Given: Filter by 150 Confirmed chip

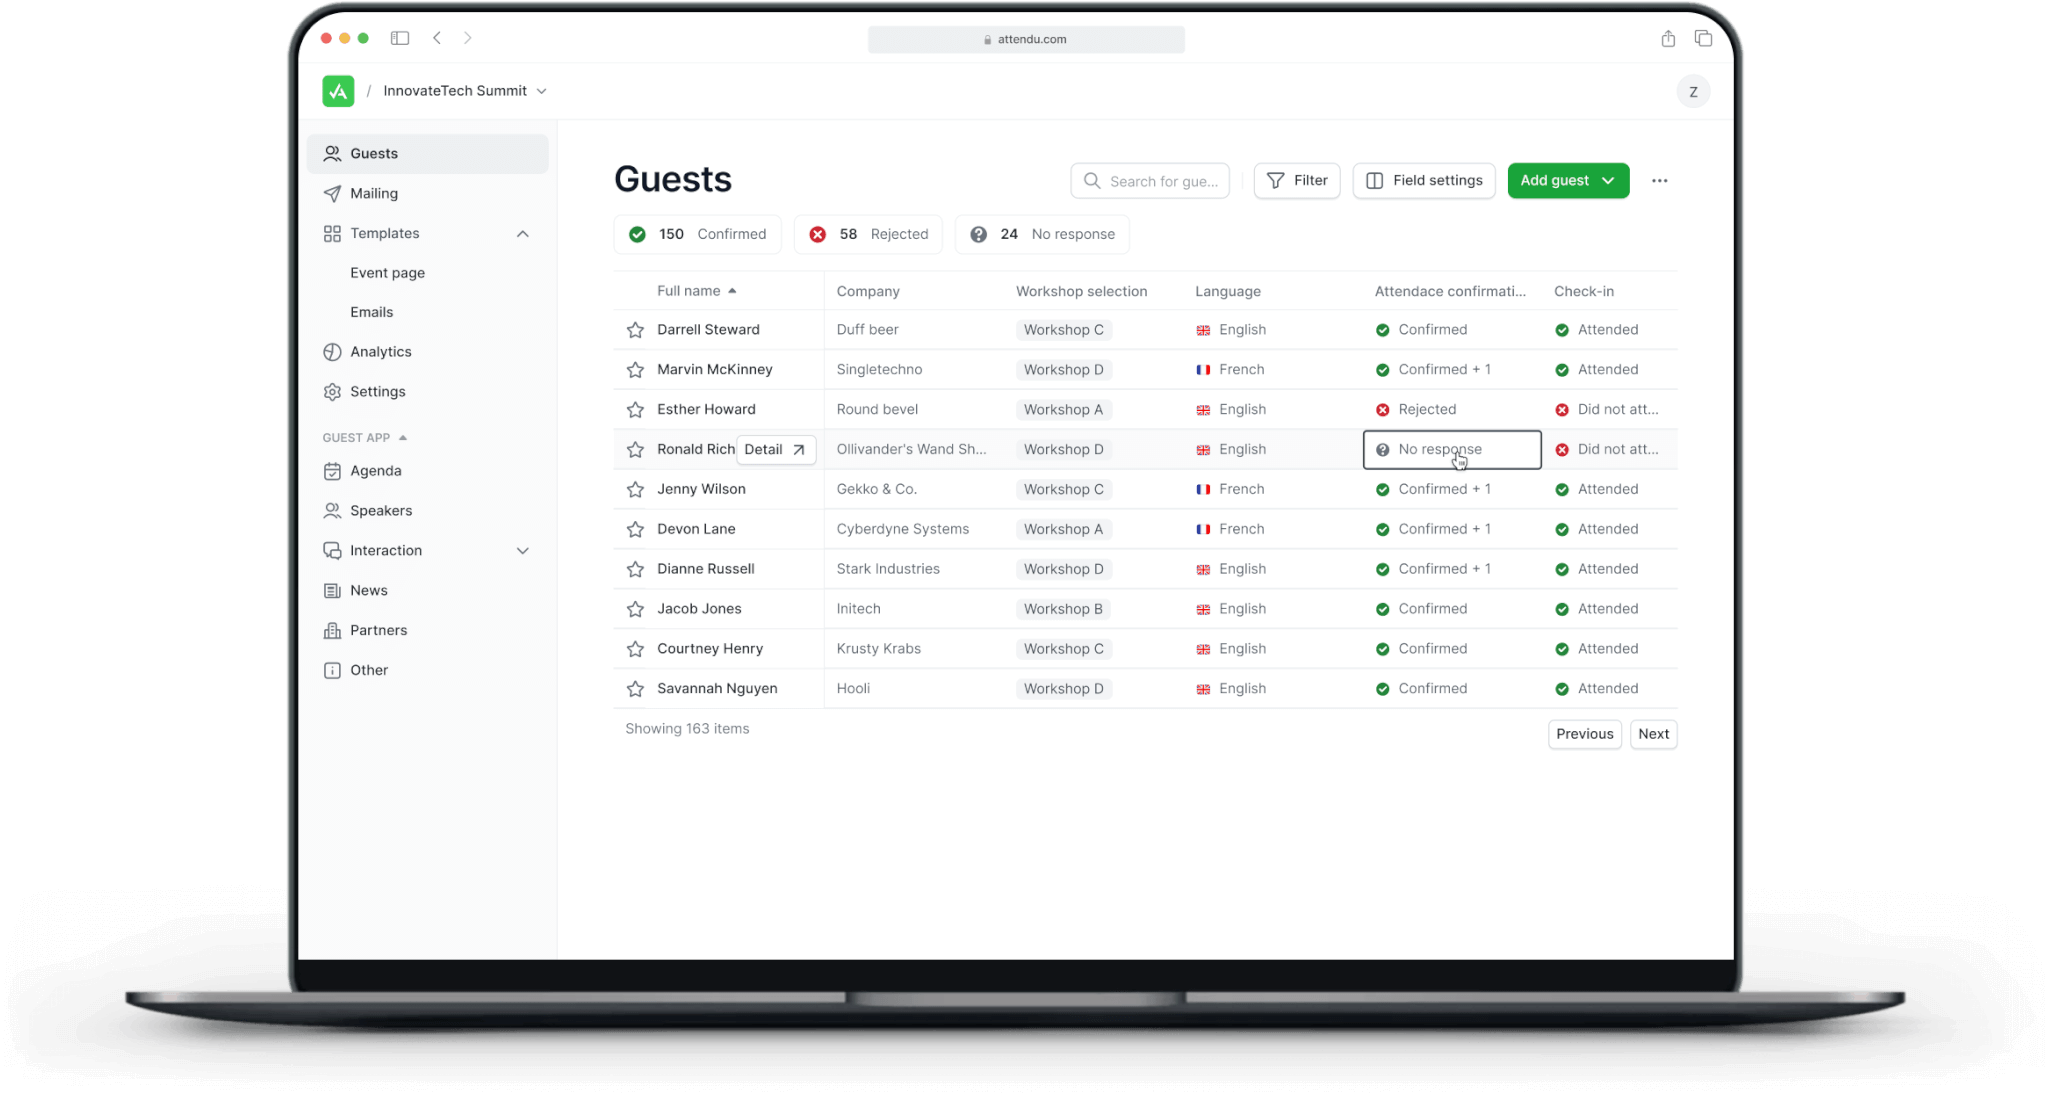Looking at the screenshot, I should [x=697, y=234].
